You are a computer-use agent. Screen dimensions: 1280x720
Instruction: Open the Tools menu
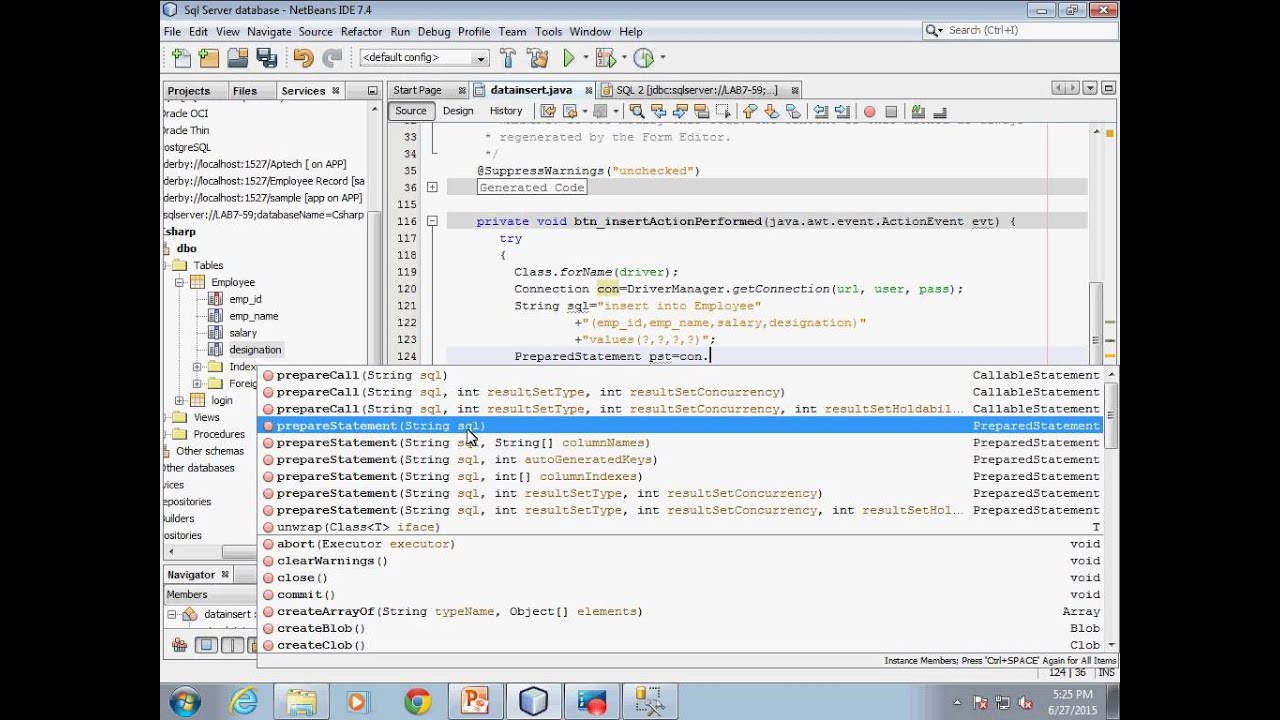549,32
